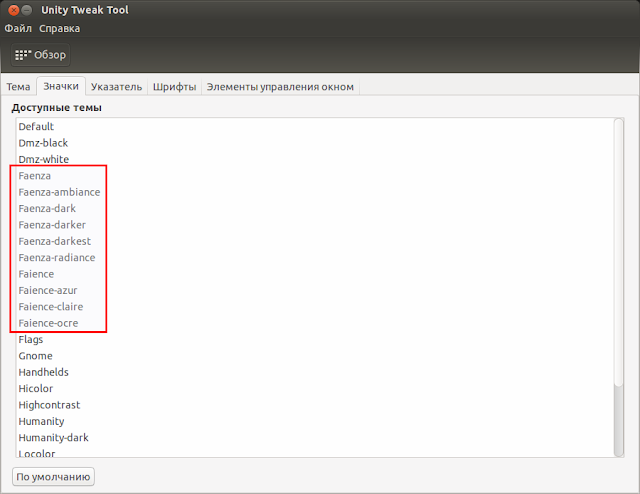
Task: Select the Highcontrast theme
Action: point(315,405)
